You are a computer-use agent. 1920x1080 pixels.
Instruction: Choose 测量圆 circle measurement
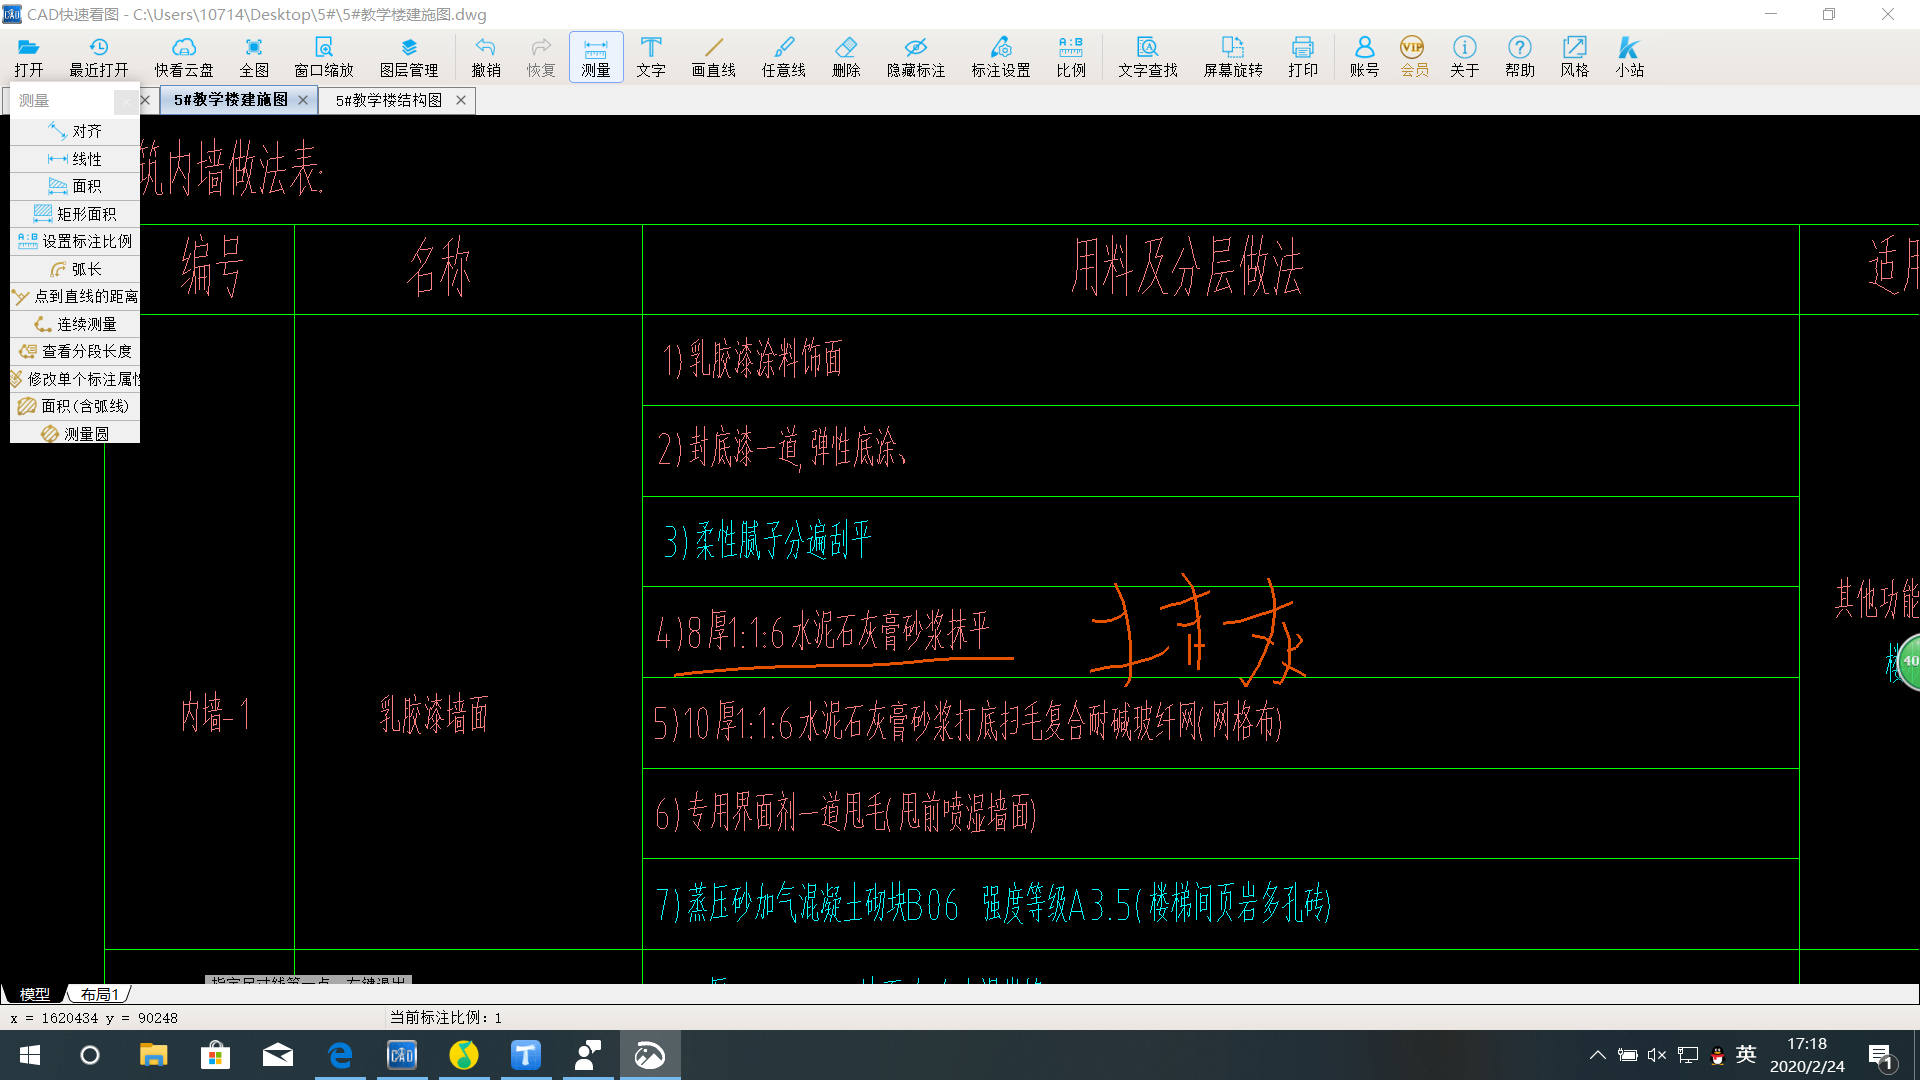point(75,433)
